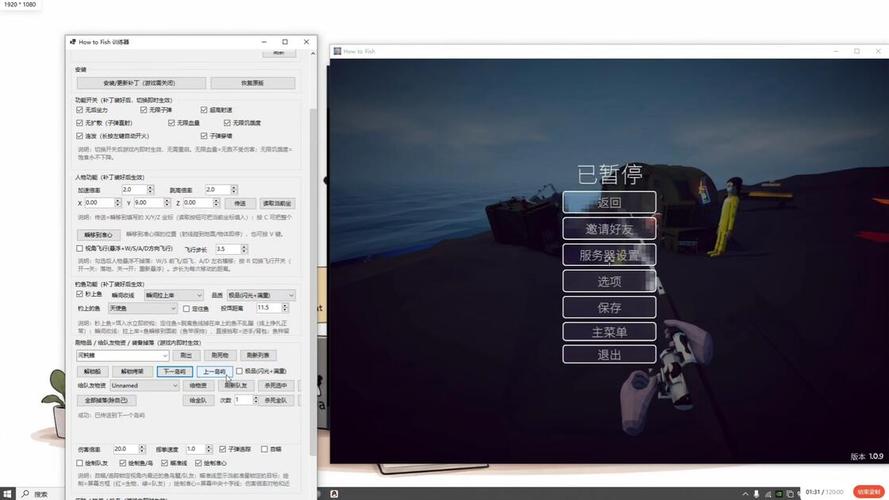
Task: Click the scroll-up arrow in the trainer panel
Action: click(x=313, y=53)
